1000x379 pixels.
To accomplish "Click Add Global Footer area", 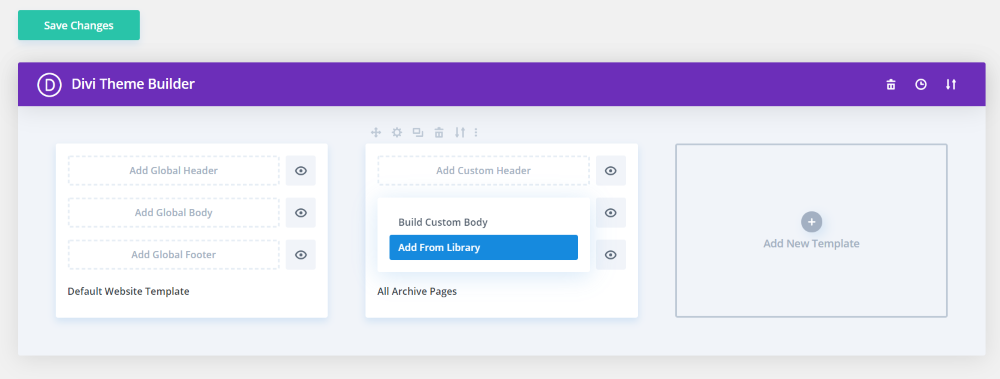I will pos(173,255).
